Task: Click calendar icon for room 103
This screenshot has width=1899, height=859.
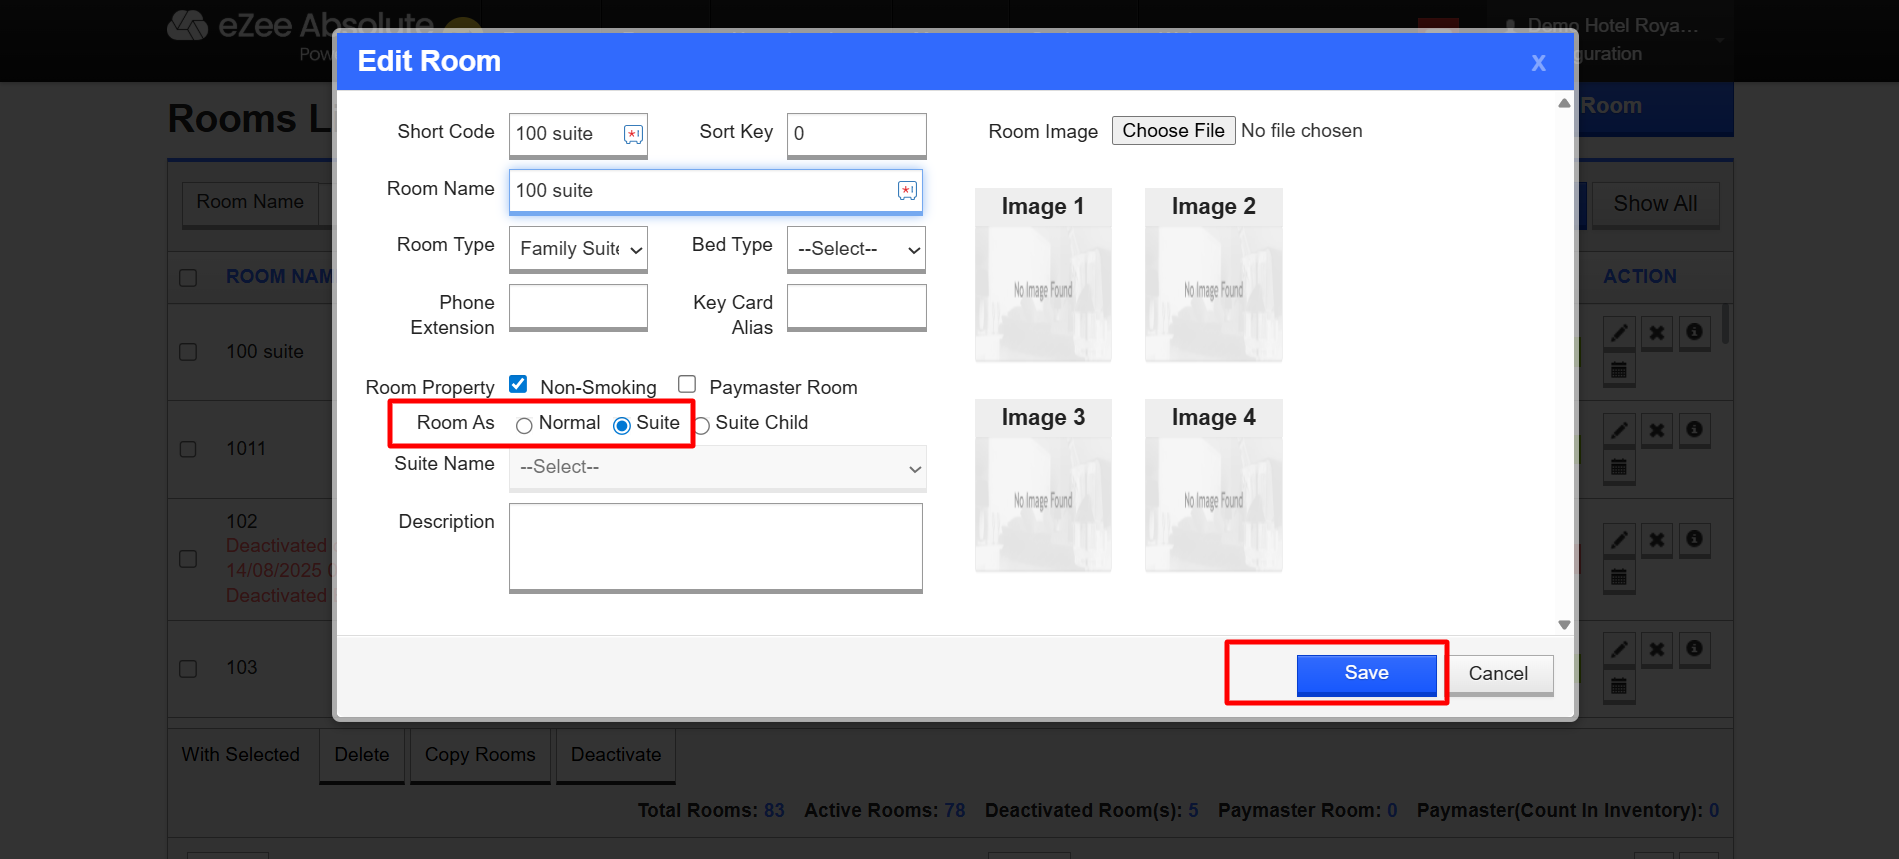Action: click(1619, 686)
